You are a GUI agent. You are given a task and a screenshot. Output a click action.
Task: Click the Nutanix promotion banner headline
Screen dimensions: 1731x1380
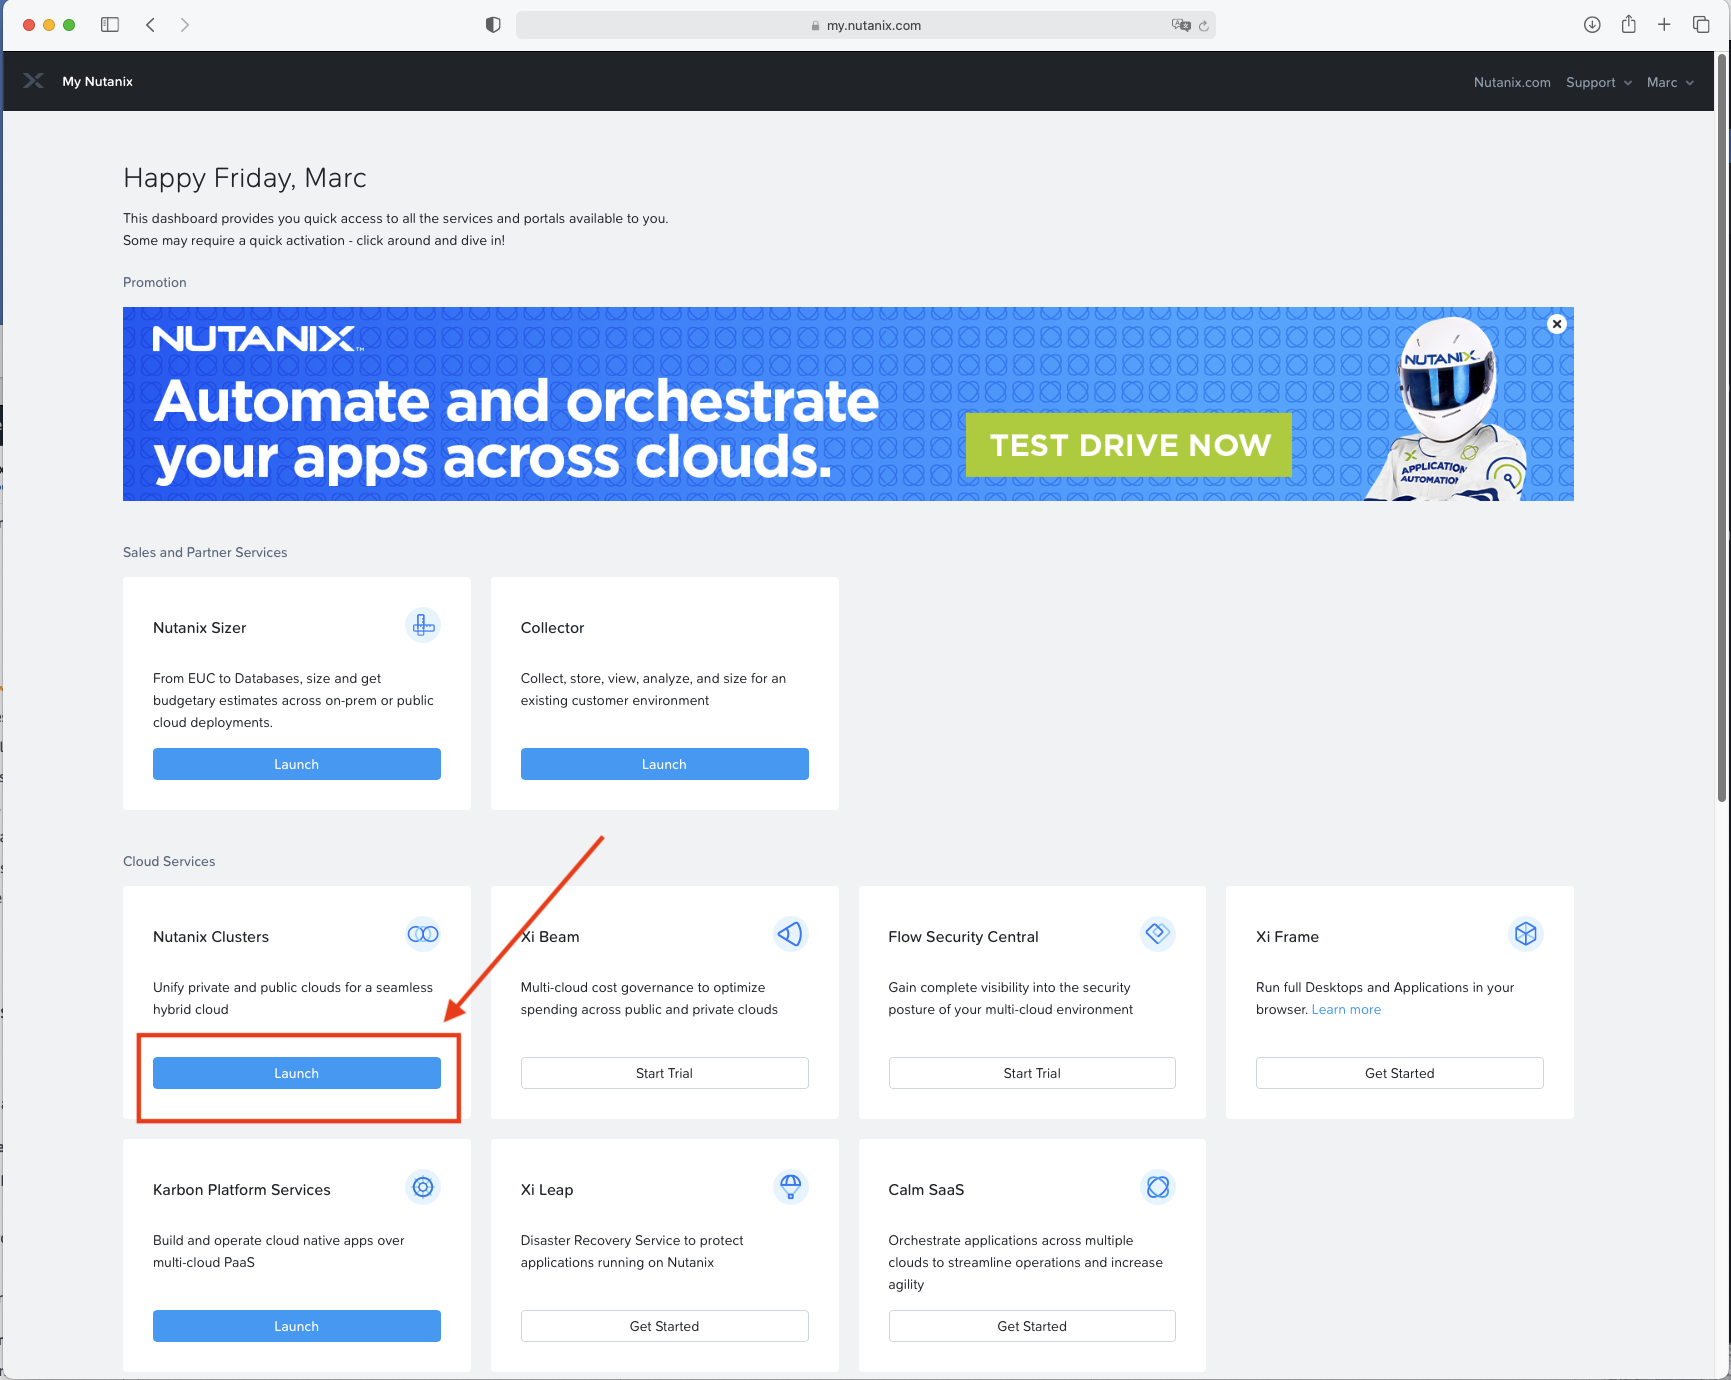[x=516, y=429]
